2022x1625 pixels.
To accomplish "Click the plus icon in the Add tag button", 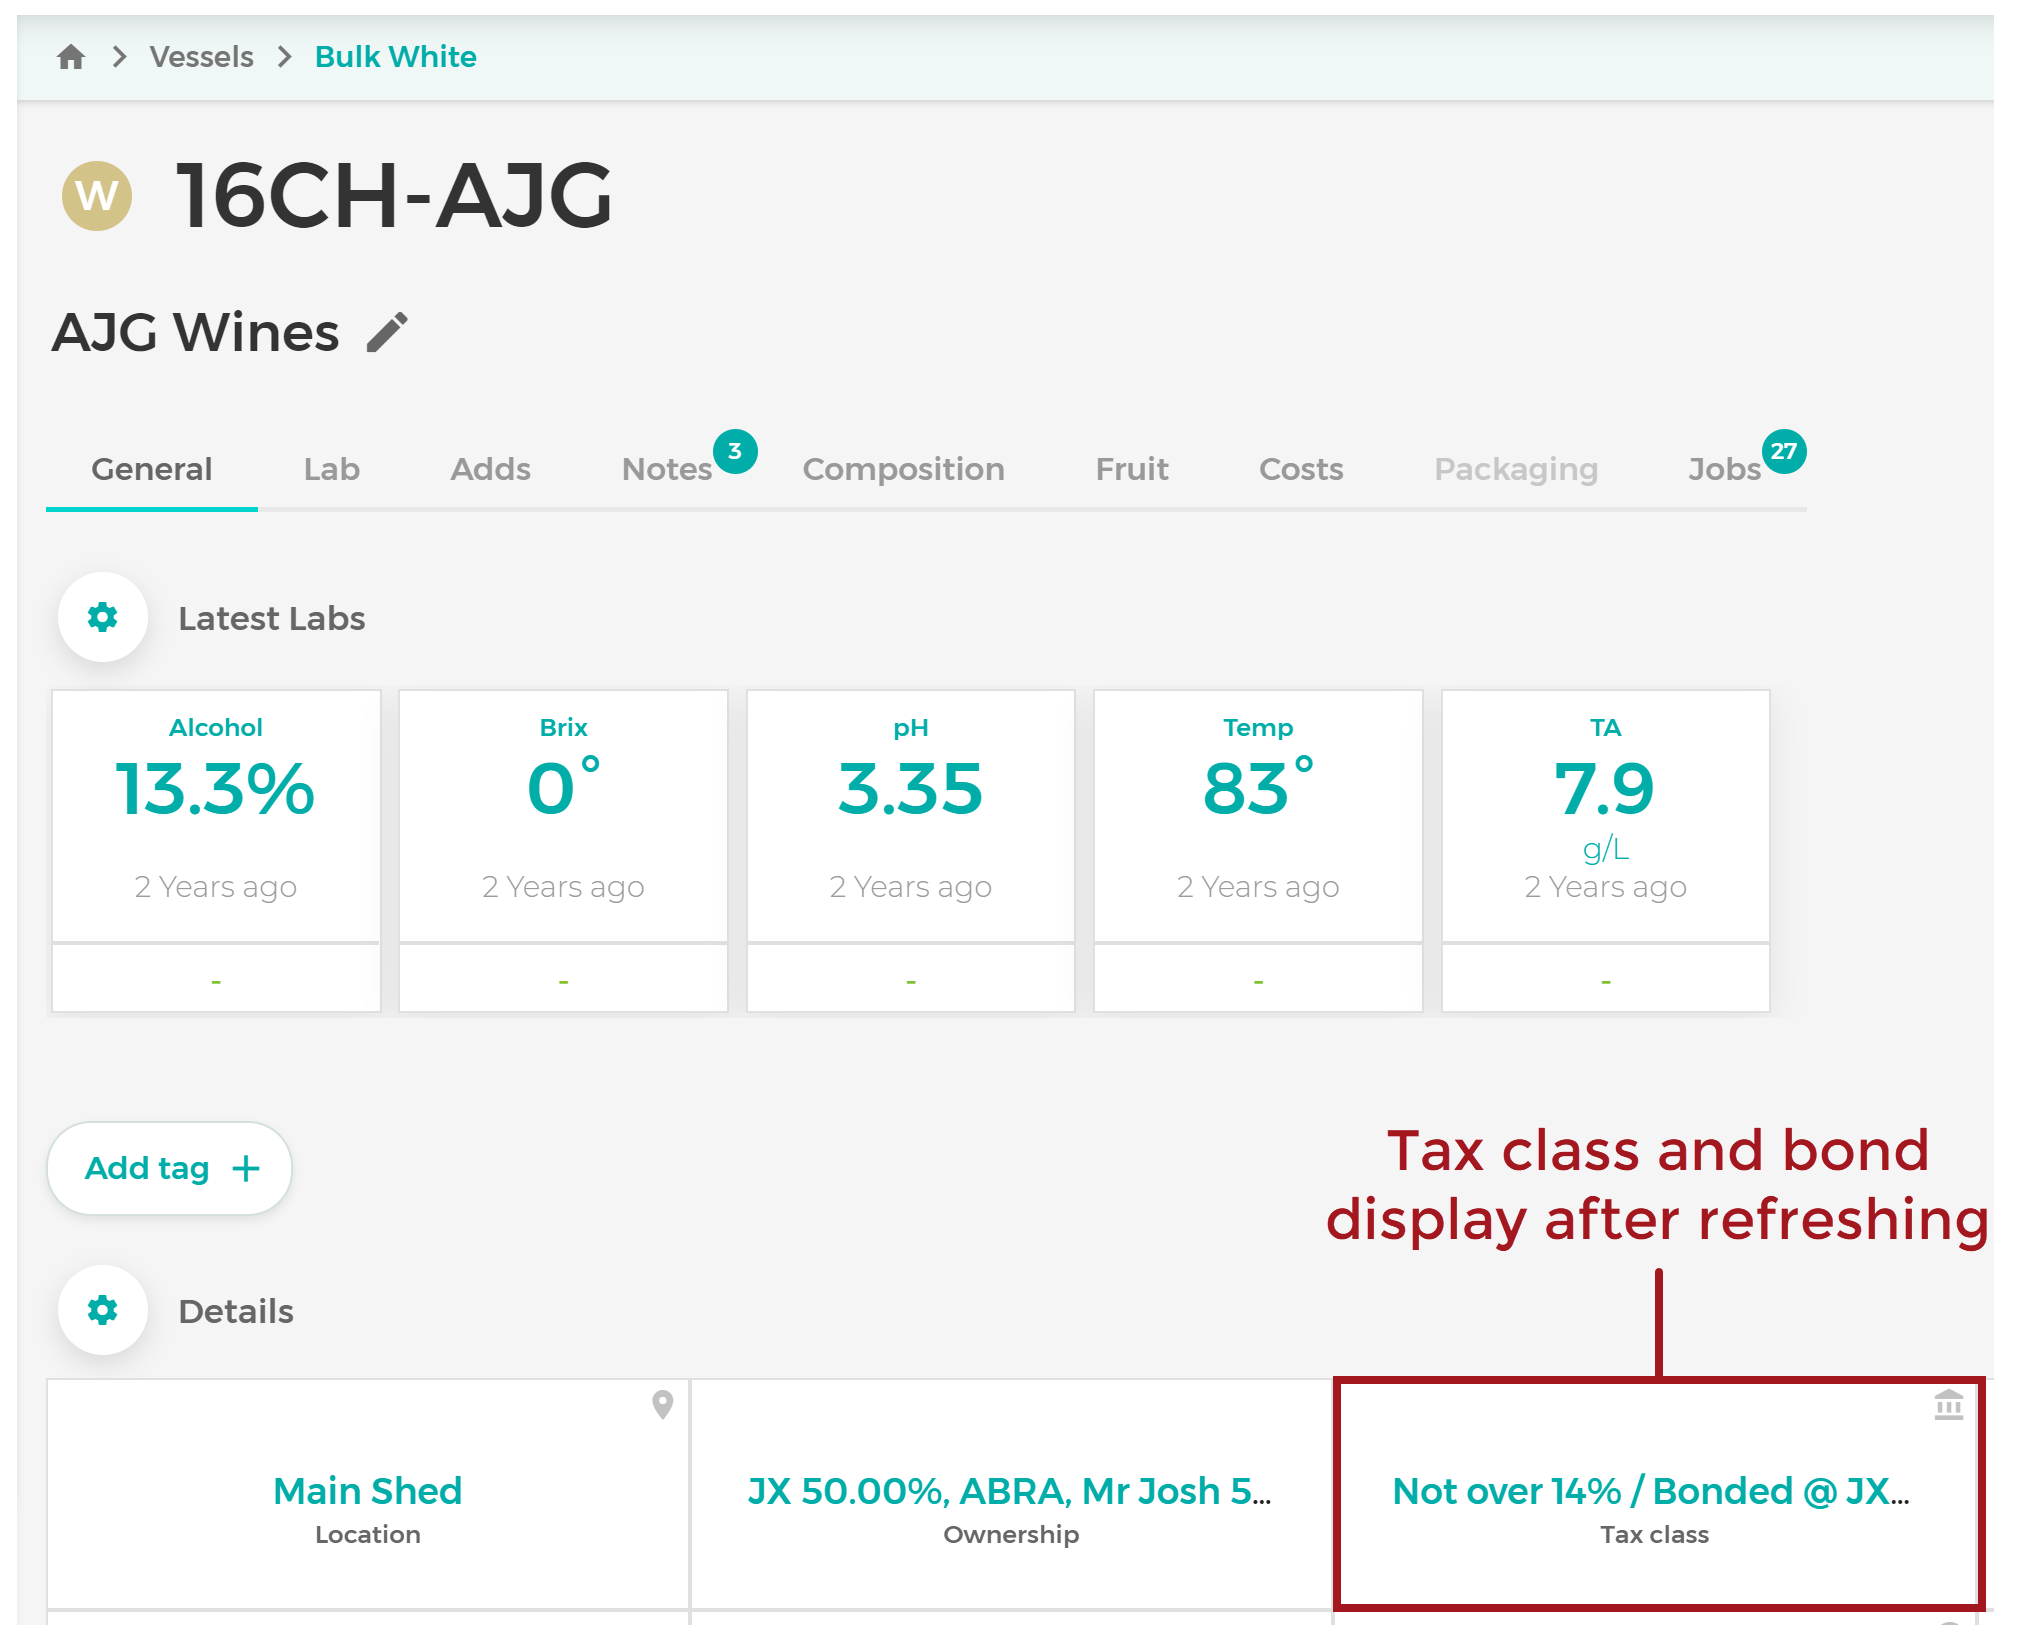I will pos(245,1167).
